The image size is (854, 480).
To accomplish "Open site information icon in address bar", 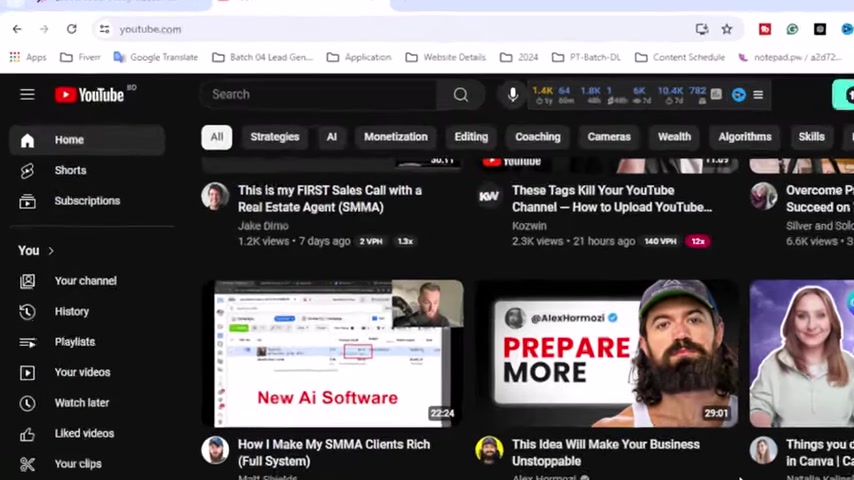I will click(x=104, y=29).
